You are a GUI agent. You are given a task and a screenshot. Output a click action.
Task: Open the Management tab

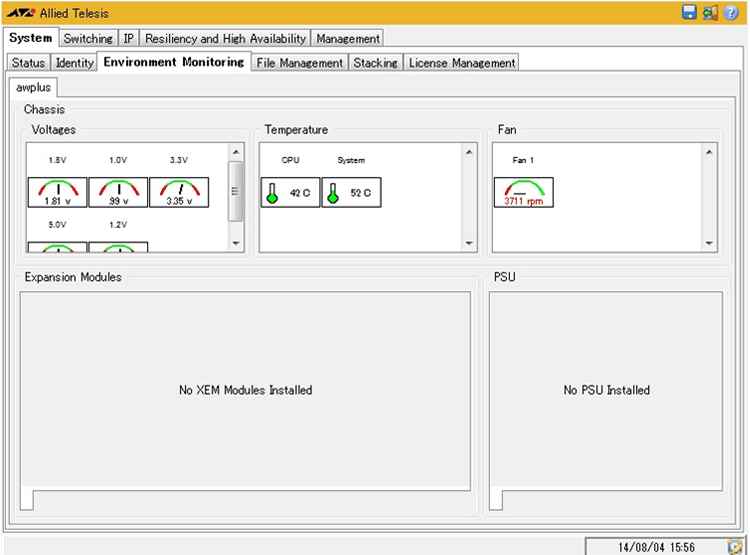pos(348,38)
